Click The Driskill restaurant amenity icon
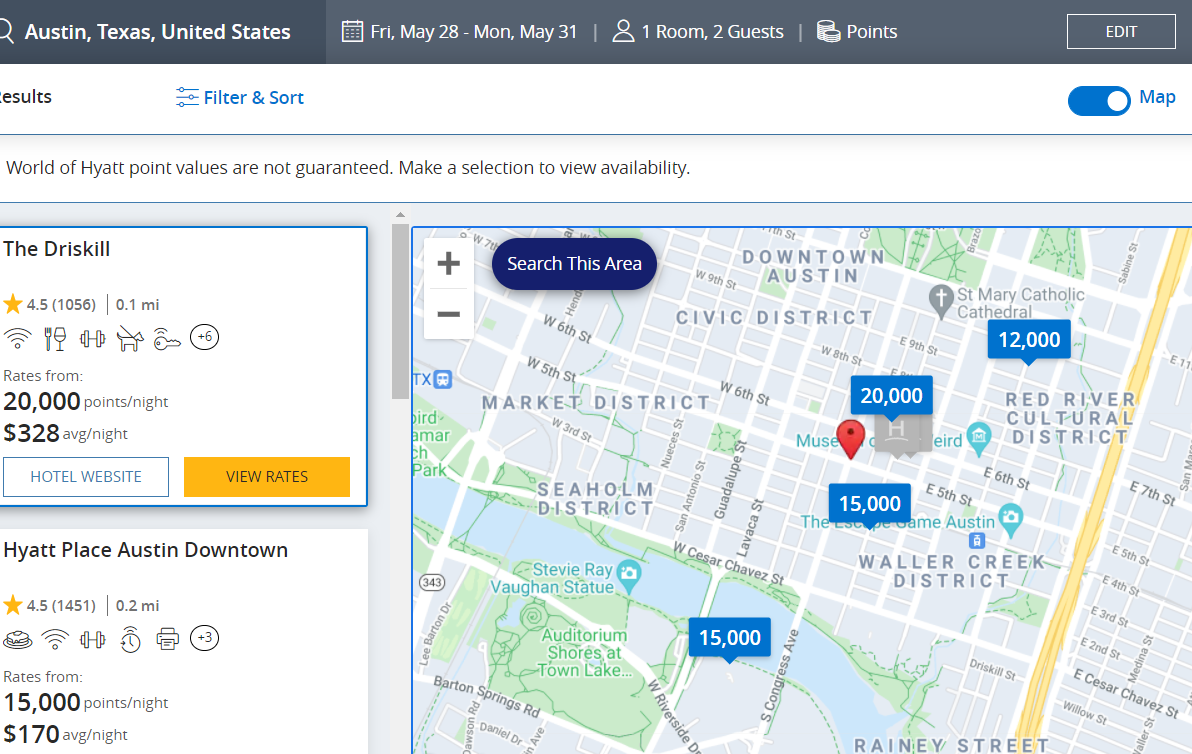 tap(55, 338)
